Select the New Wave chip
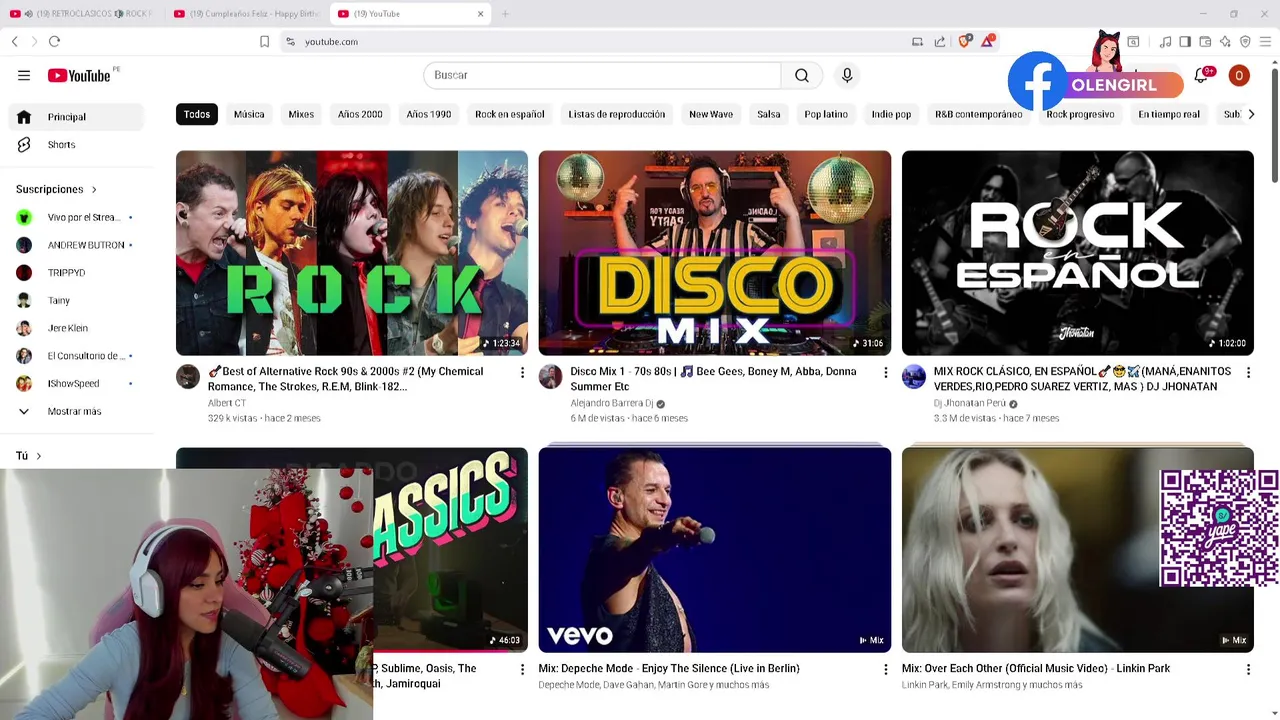1280x720 pixels. click(711, 114)
